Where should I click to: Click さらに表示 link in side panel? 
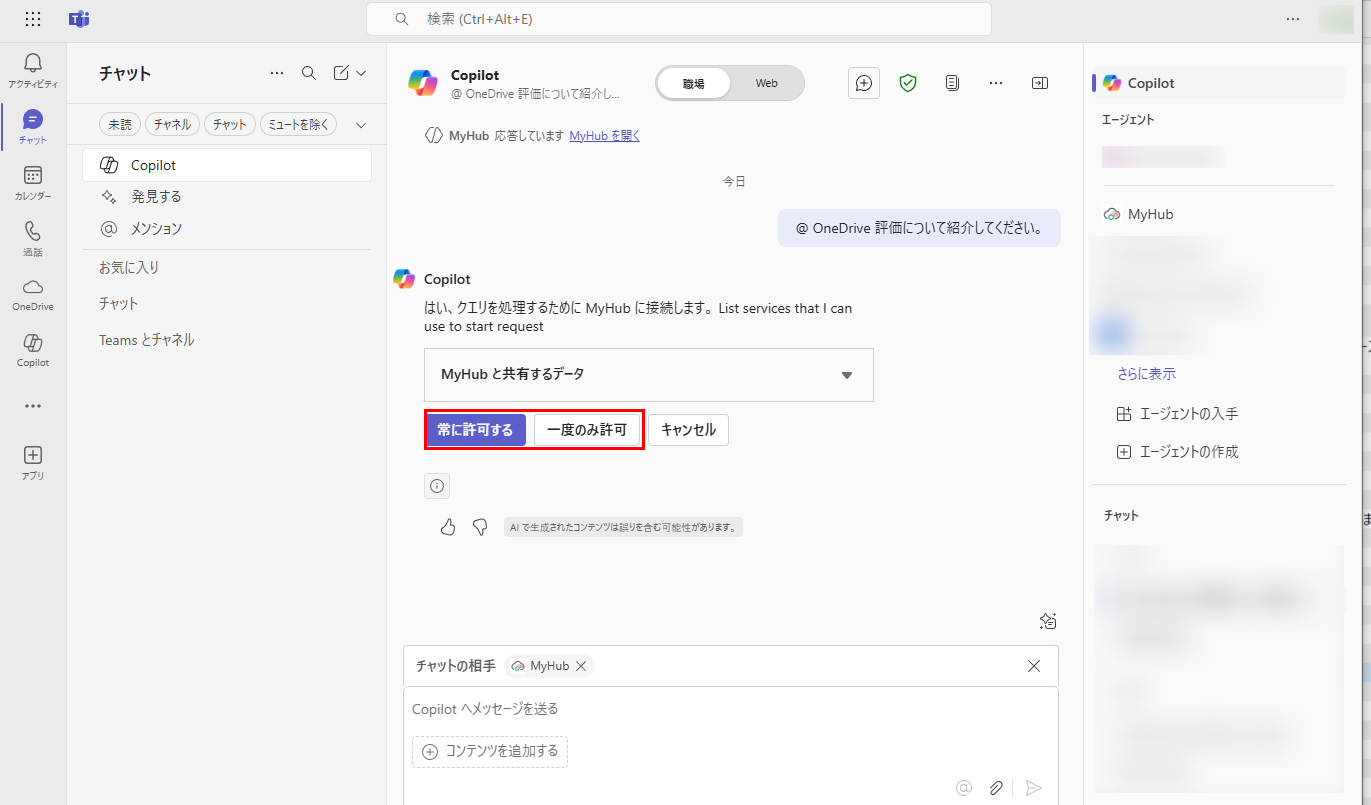(x=1146, y=374)
